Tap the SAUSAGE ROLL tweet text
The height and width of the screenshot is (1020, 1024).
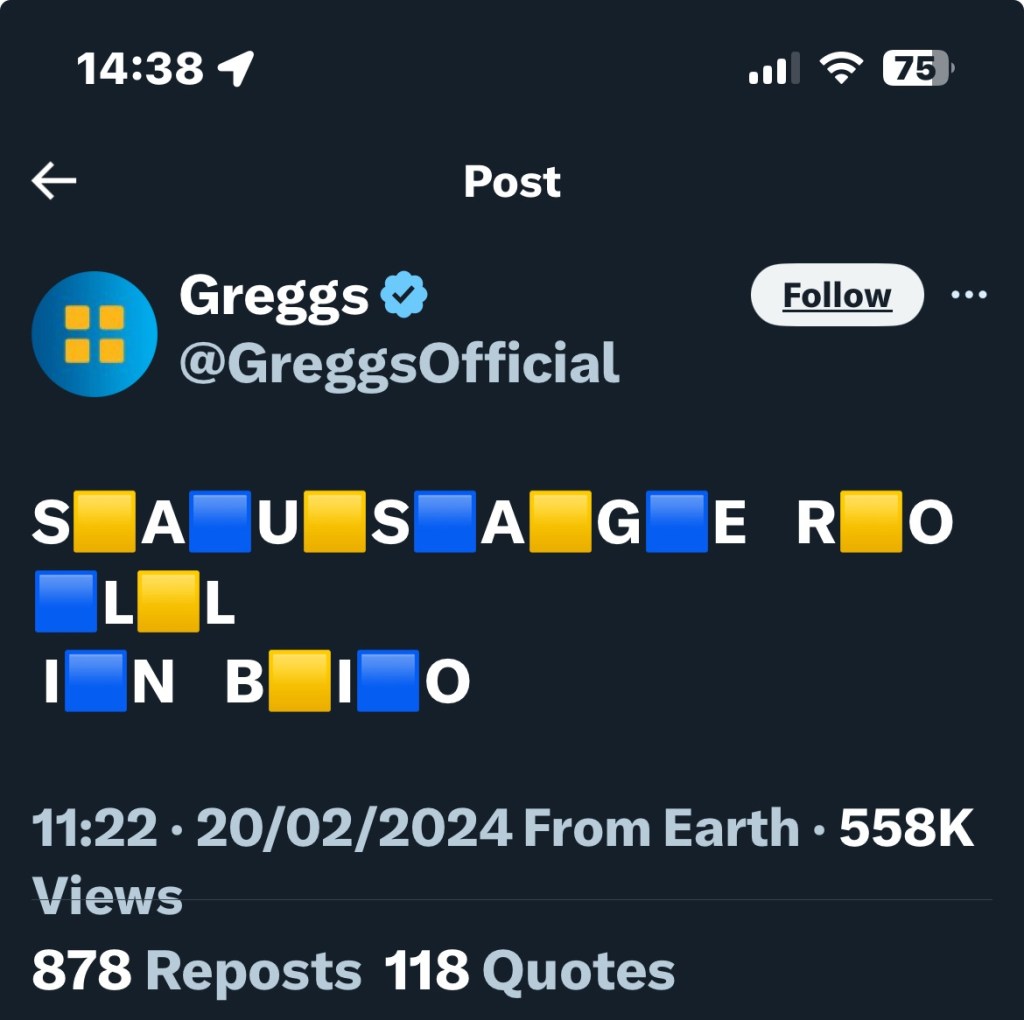(492, 524)
